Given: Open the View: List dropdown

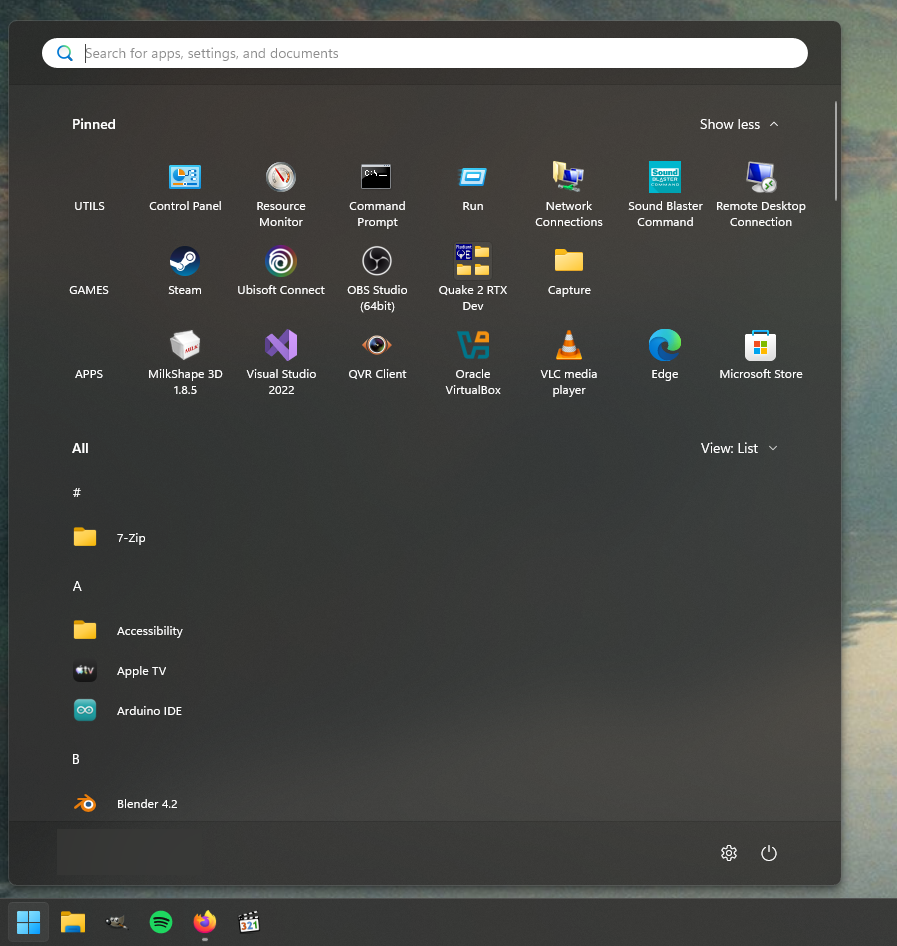Looking at the screenshot, I should [x=739, y=448].
